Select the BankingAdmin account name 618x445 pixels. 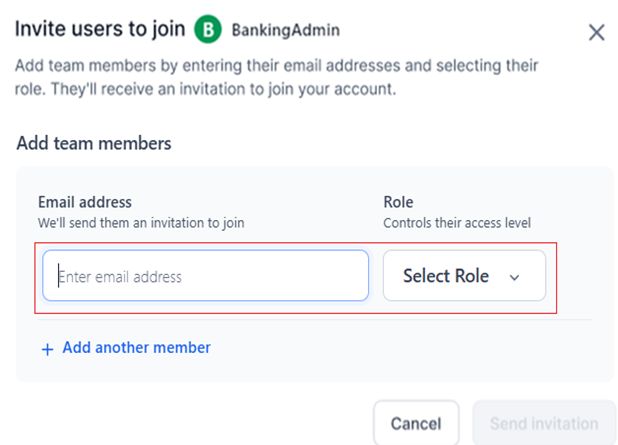point(285,31)
